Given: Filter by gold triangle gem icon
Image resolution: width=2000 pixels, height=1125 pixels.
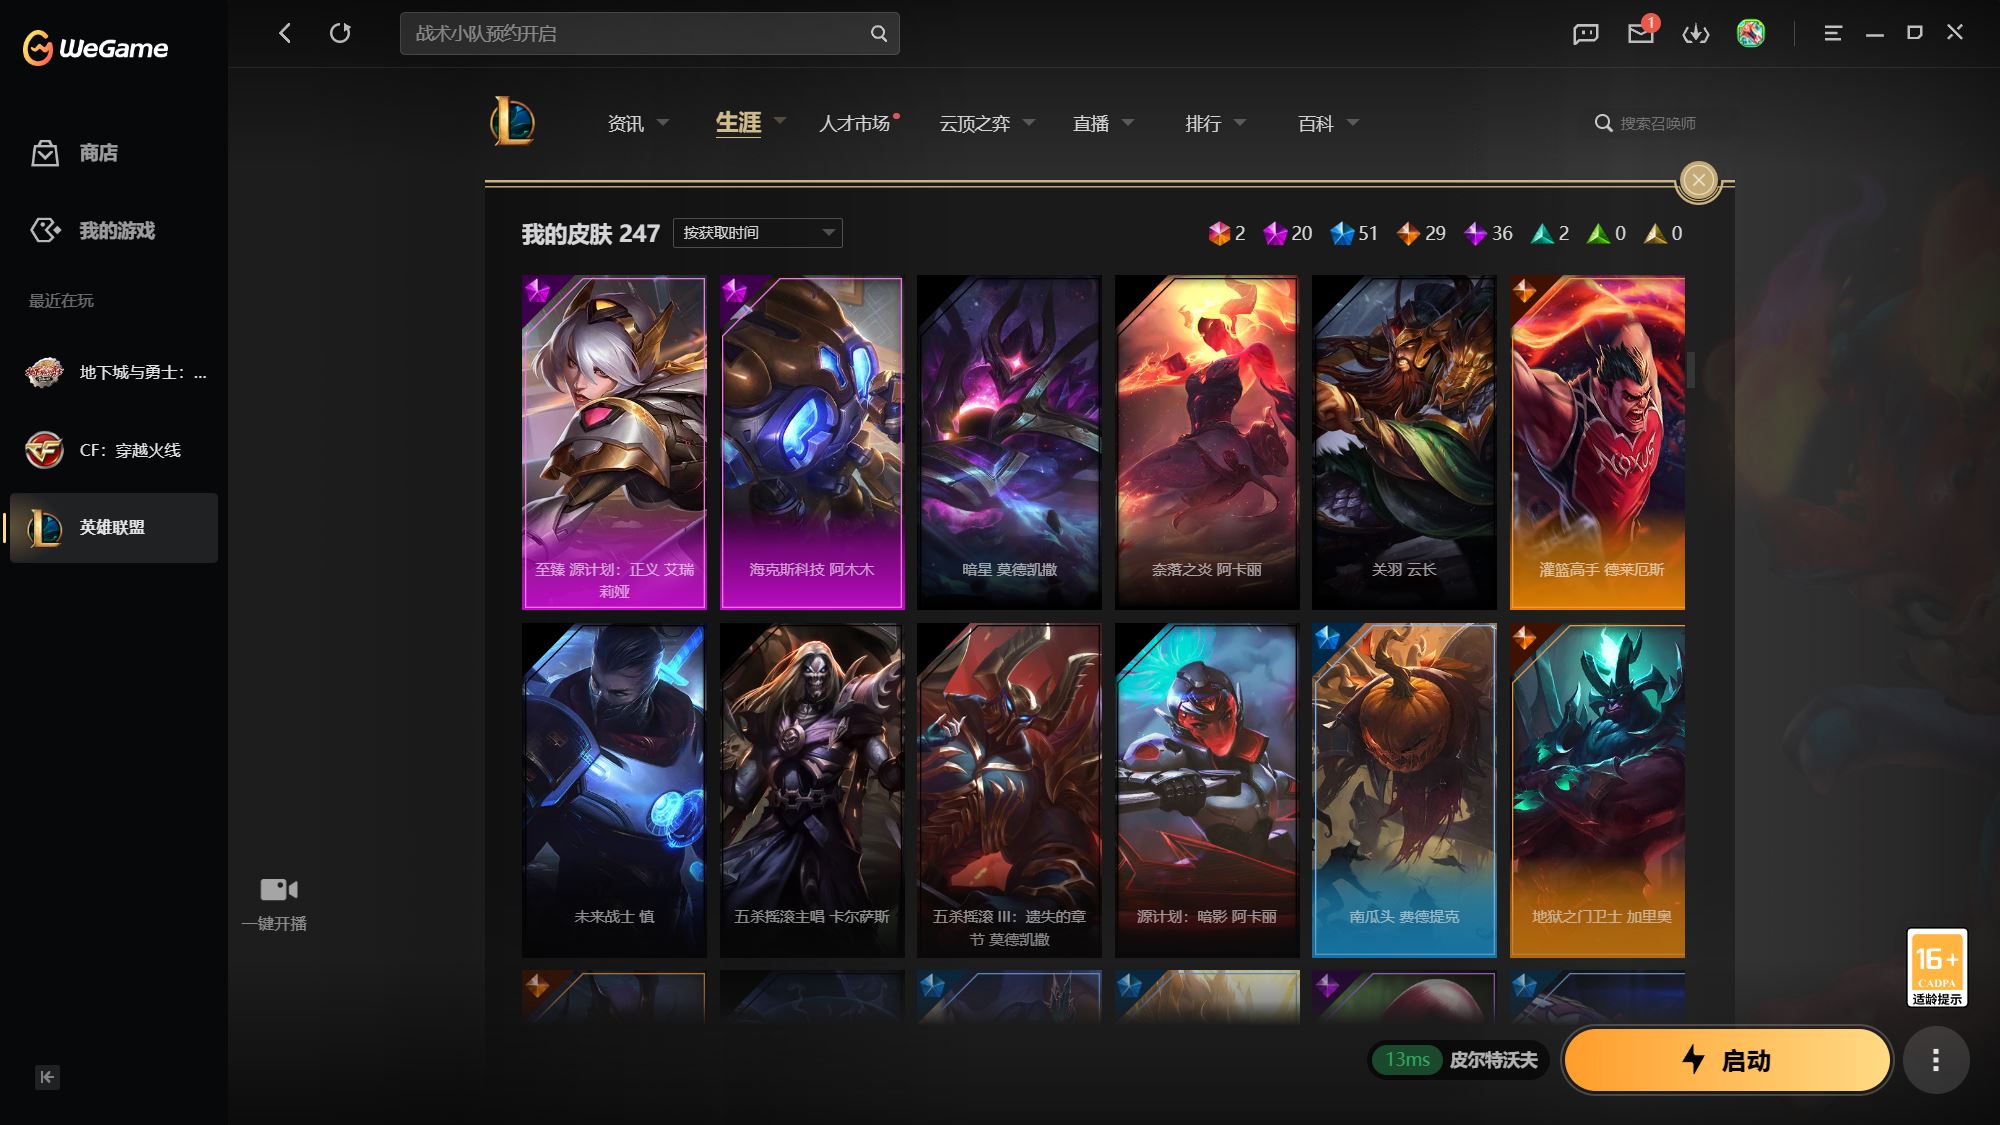Looking at the screenshot, I should pyautogui.click(x=1655, y=233).
